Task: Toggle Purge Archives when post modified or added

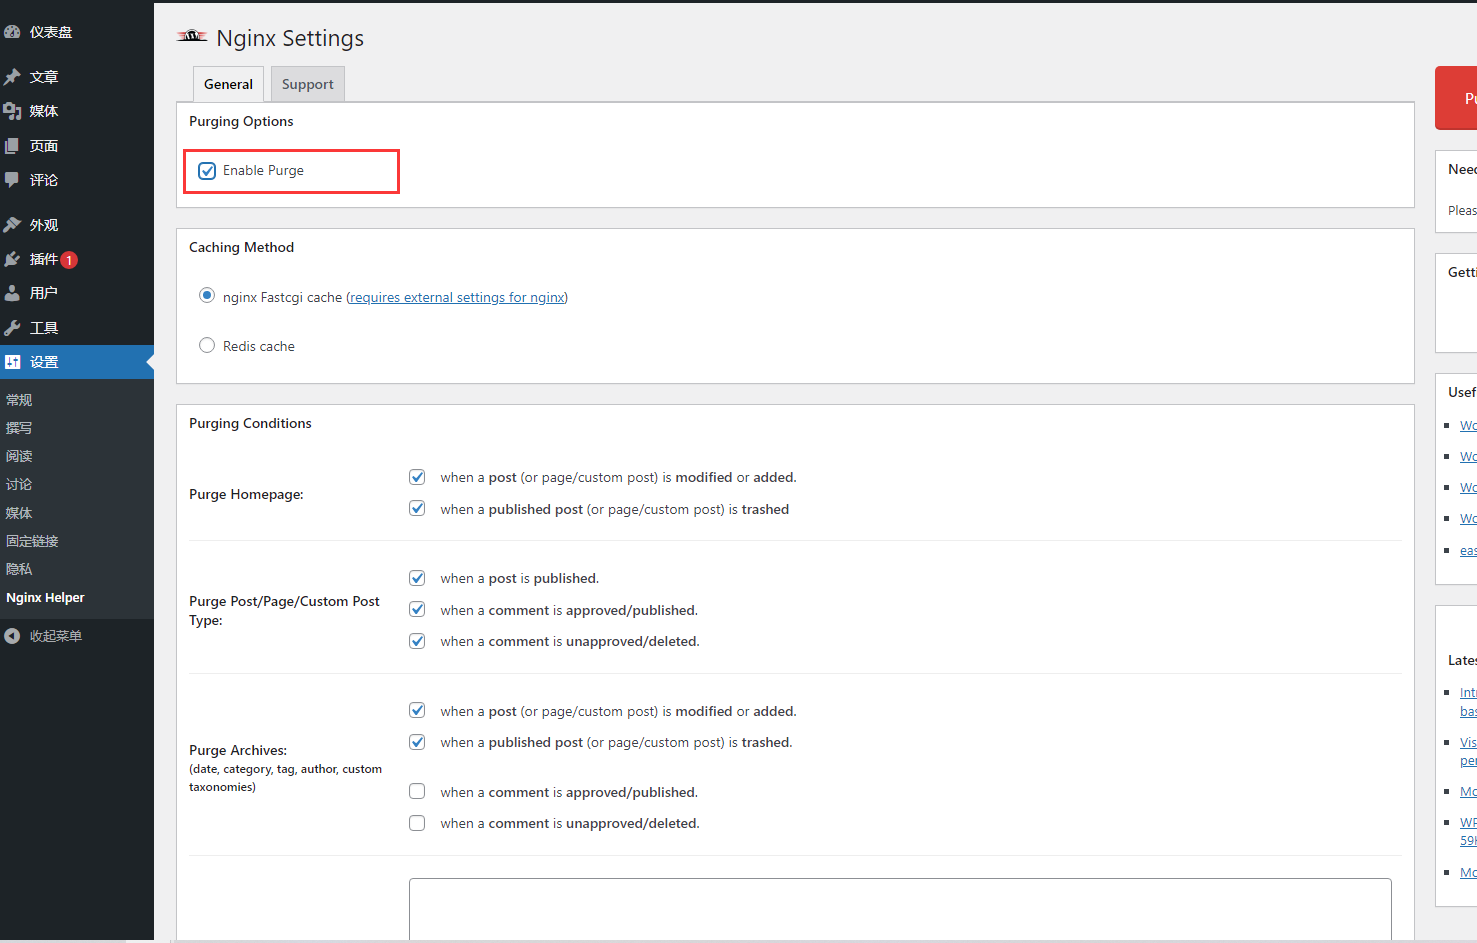Action: (x=417, y=710)
